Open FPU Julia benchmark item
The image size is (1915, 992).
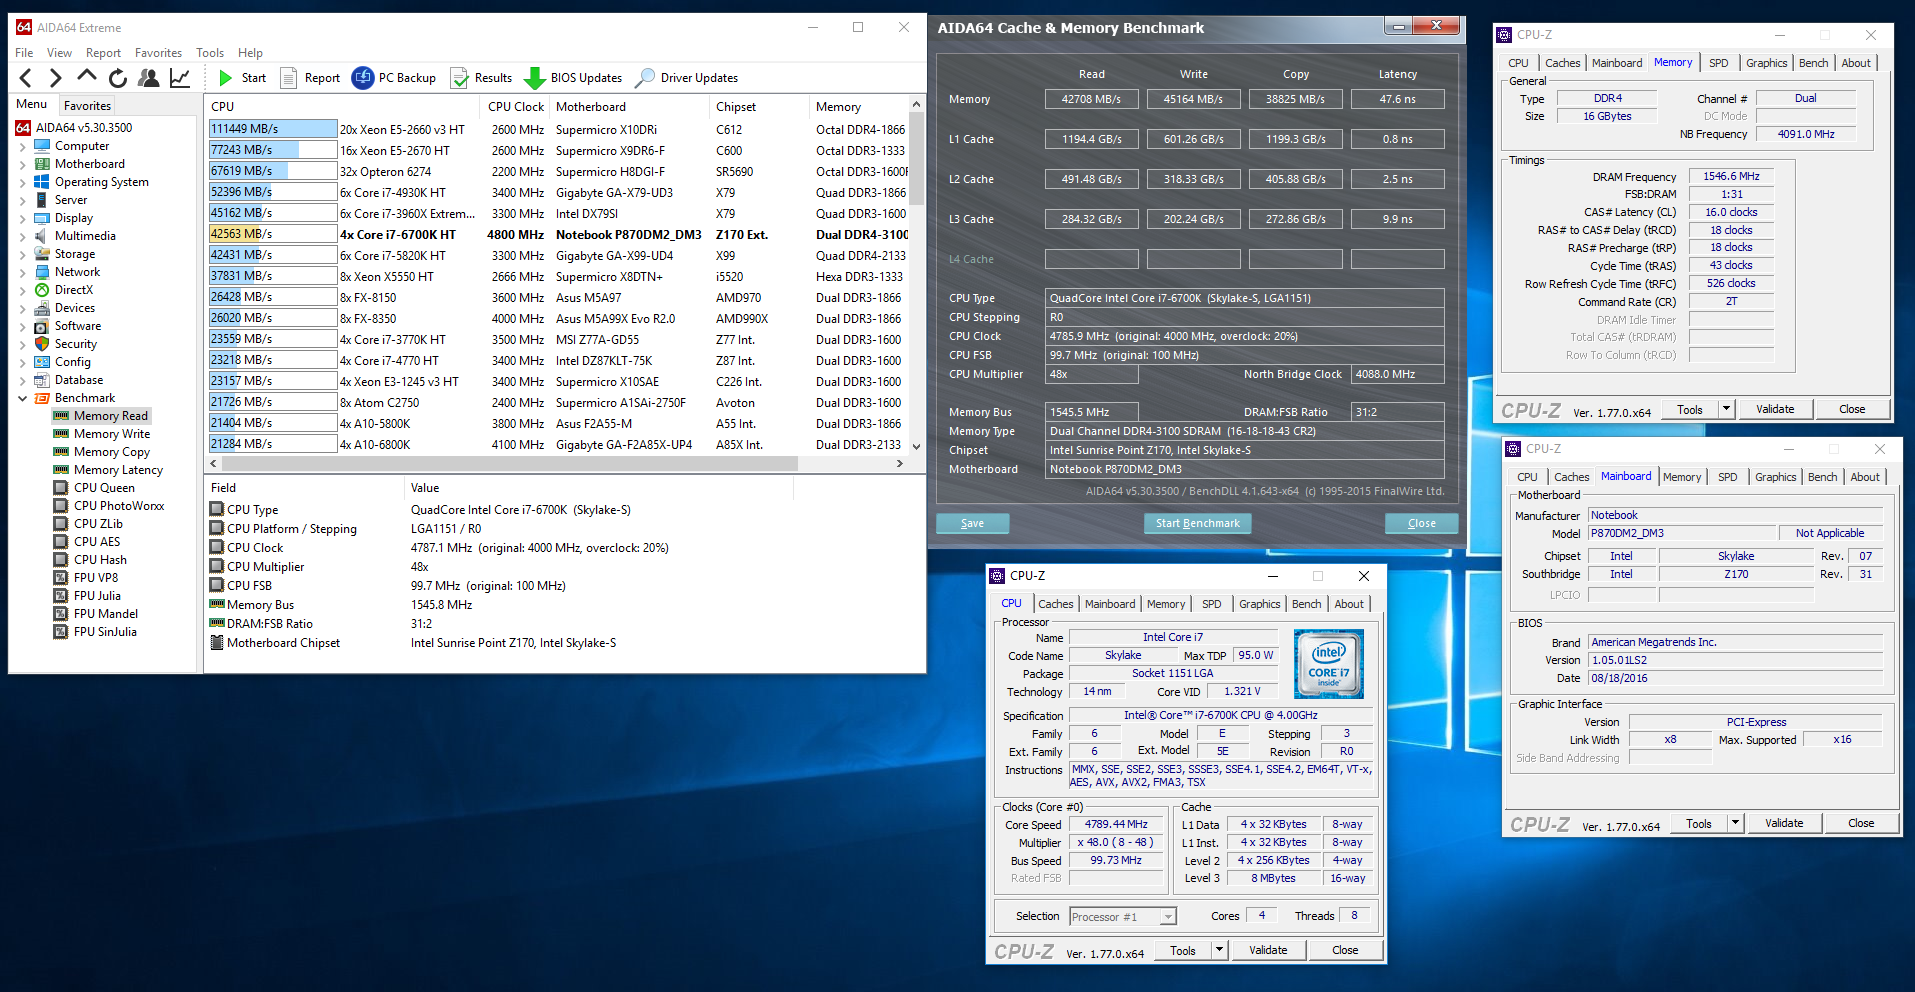point(97,596)
